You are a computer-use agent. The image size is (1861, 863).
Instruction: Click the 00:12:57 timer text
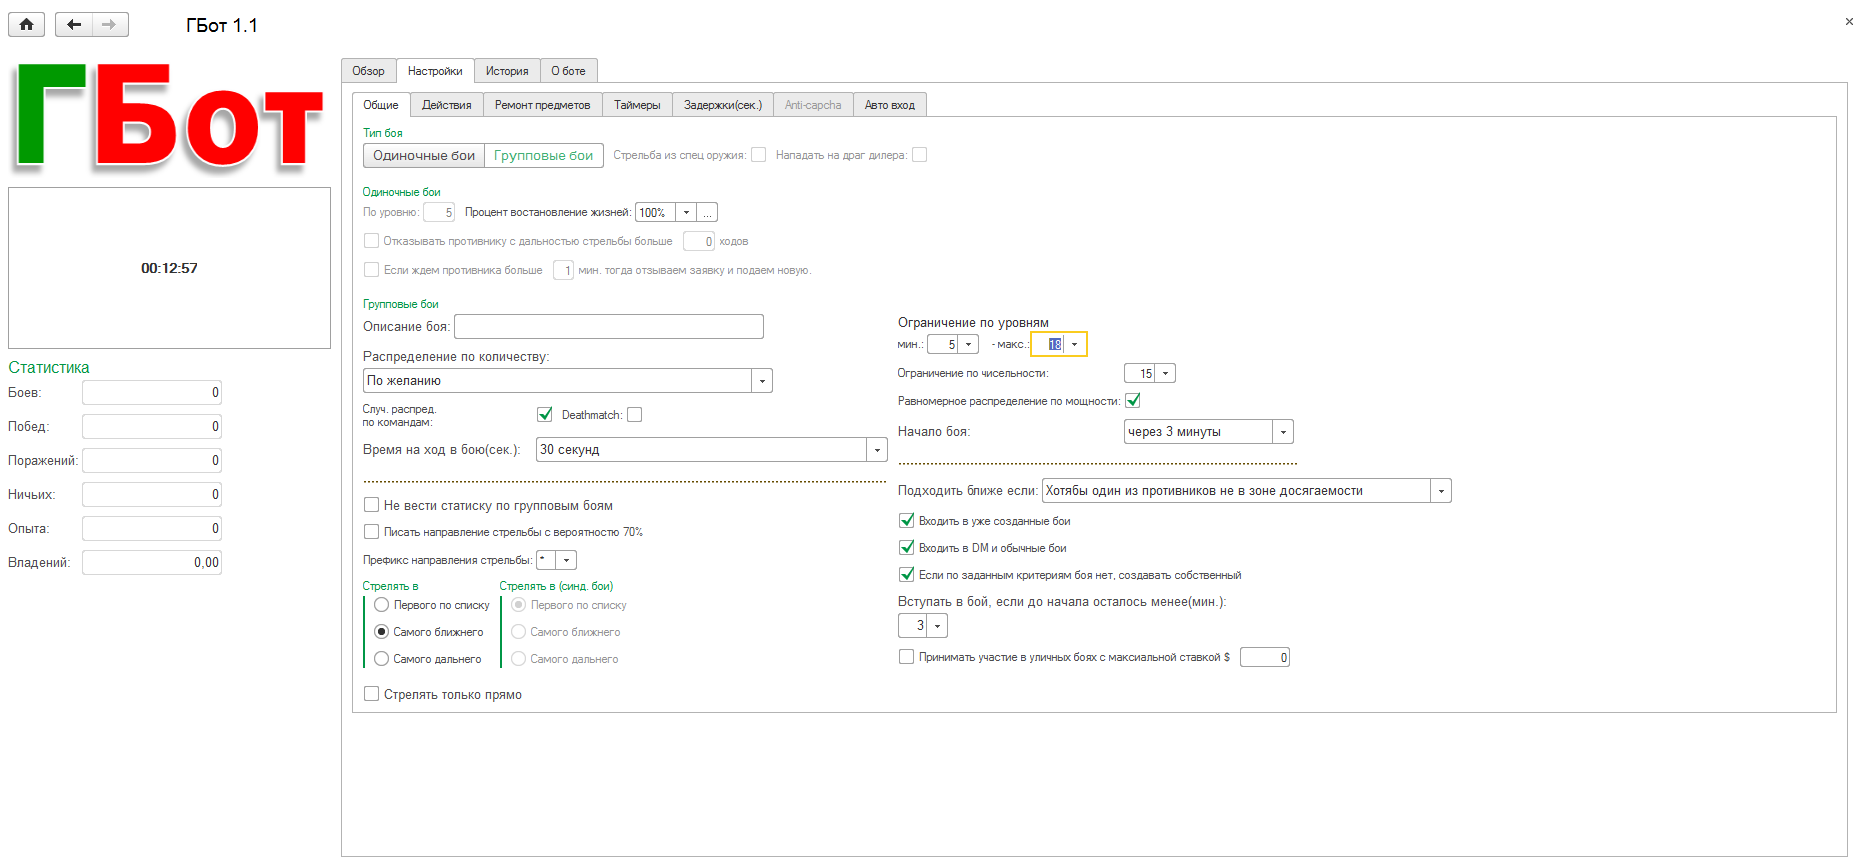click(169, 268)
